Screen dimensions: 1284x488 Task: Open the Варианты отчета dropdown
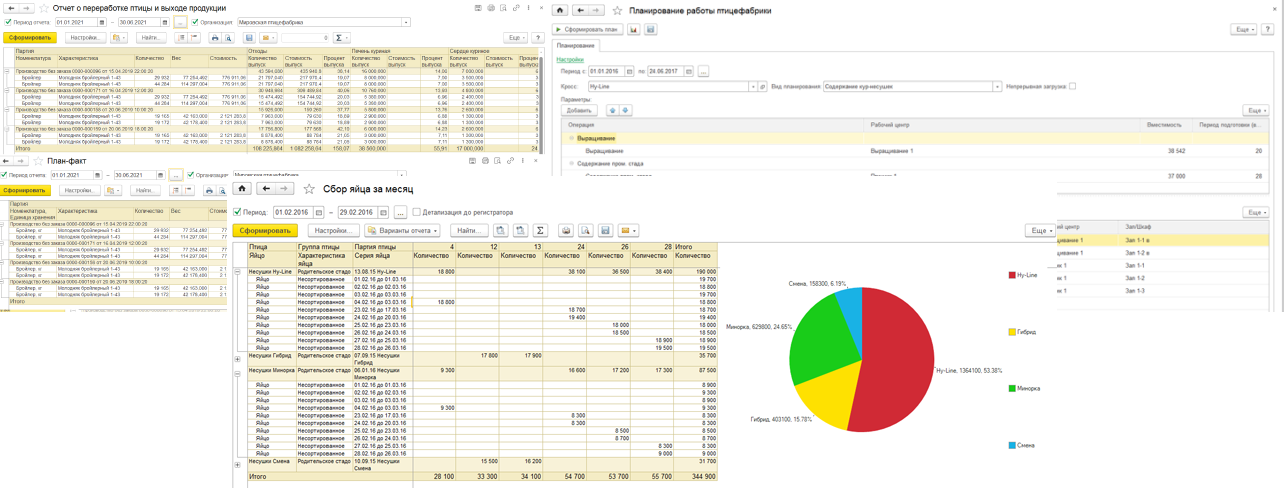coord(402,230)
